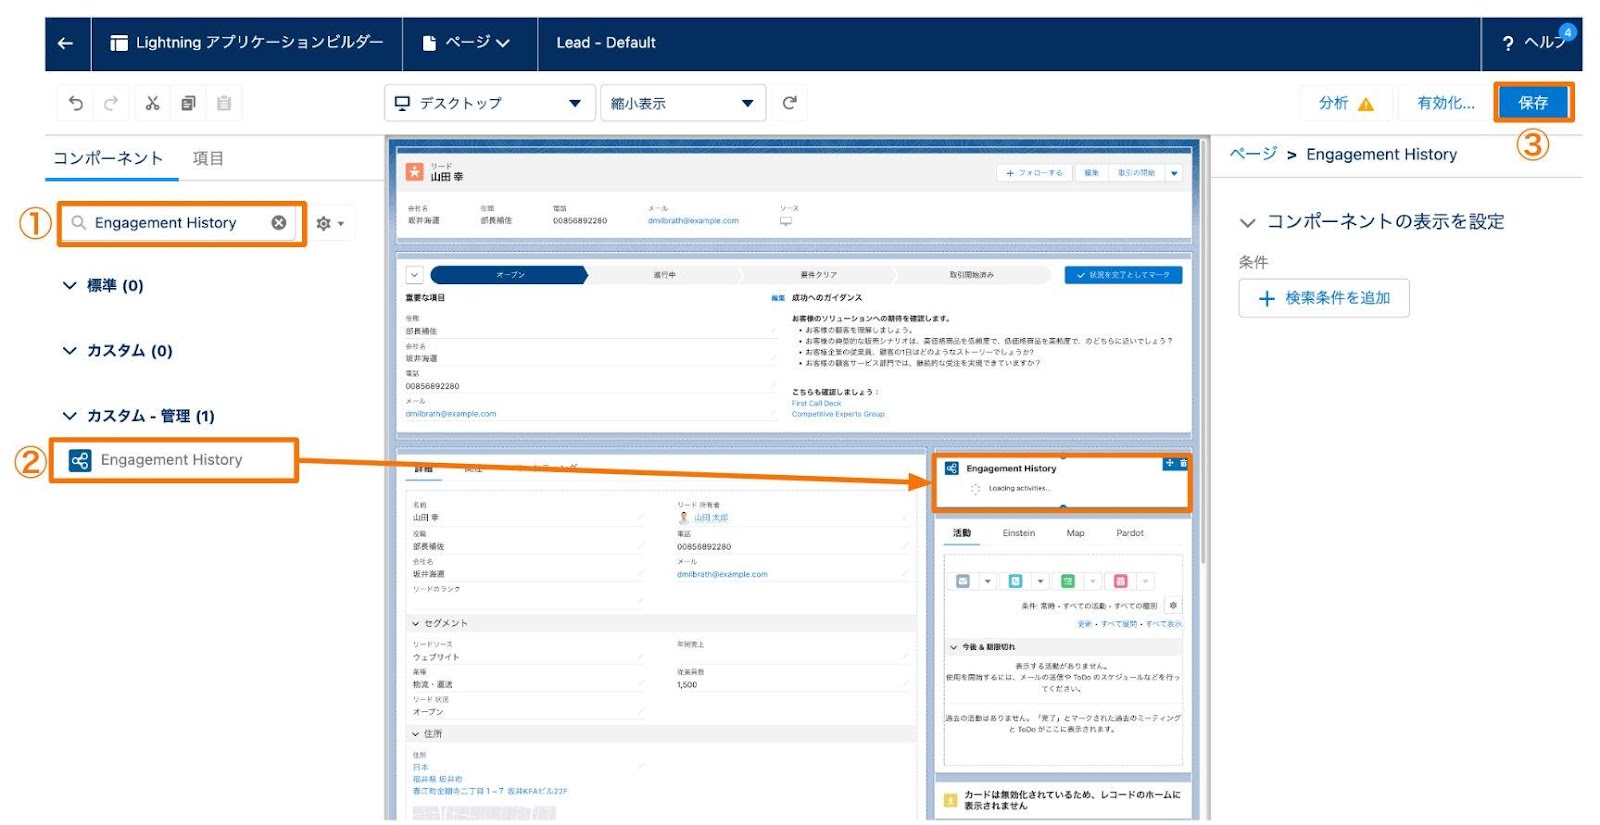The height and width of the screenshot is (825, 1600).
Task: Click the lead star icon in canvas
Action: point(414,171)
